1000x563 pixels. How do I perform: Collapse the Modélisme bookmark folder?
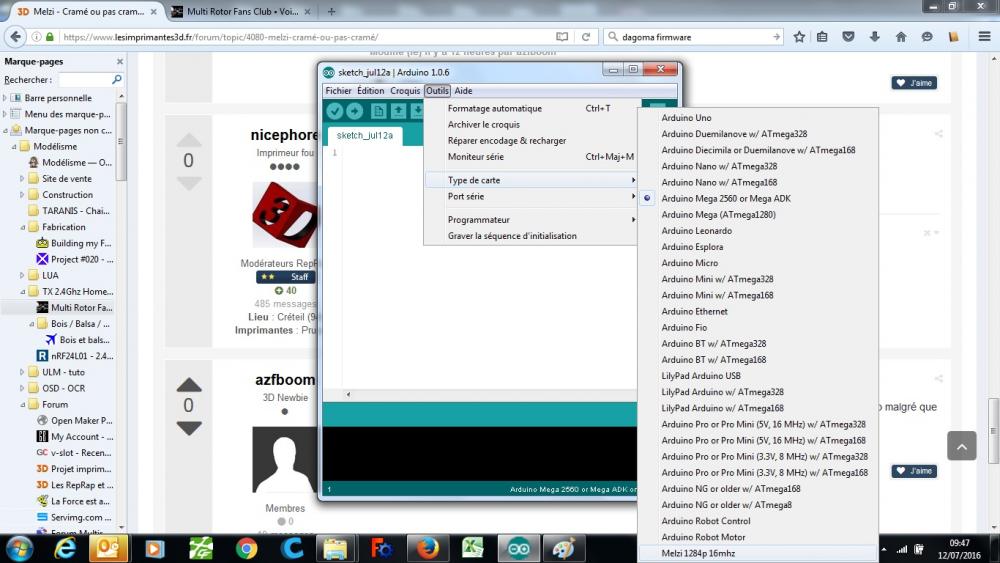point(14,147)
